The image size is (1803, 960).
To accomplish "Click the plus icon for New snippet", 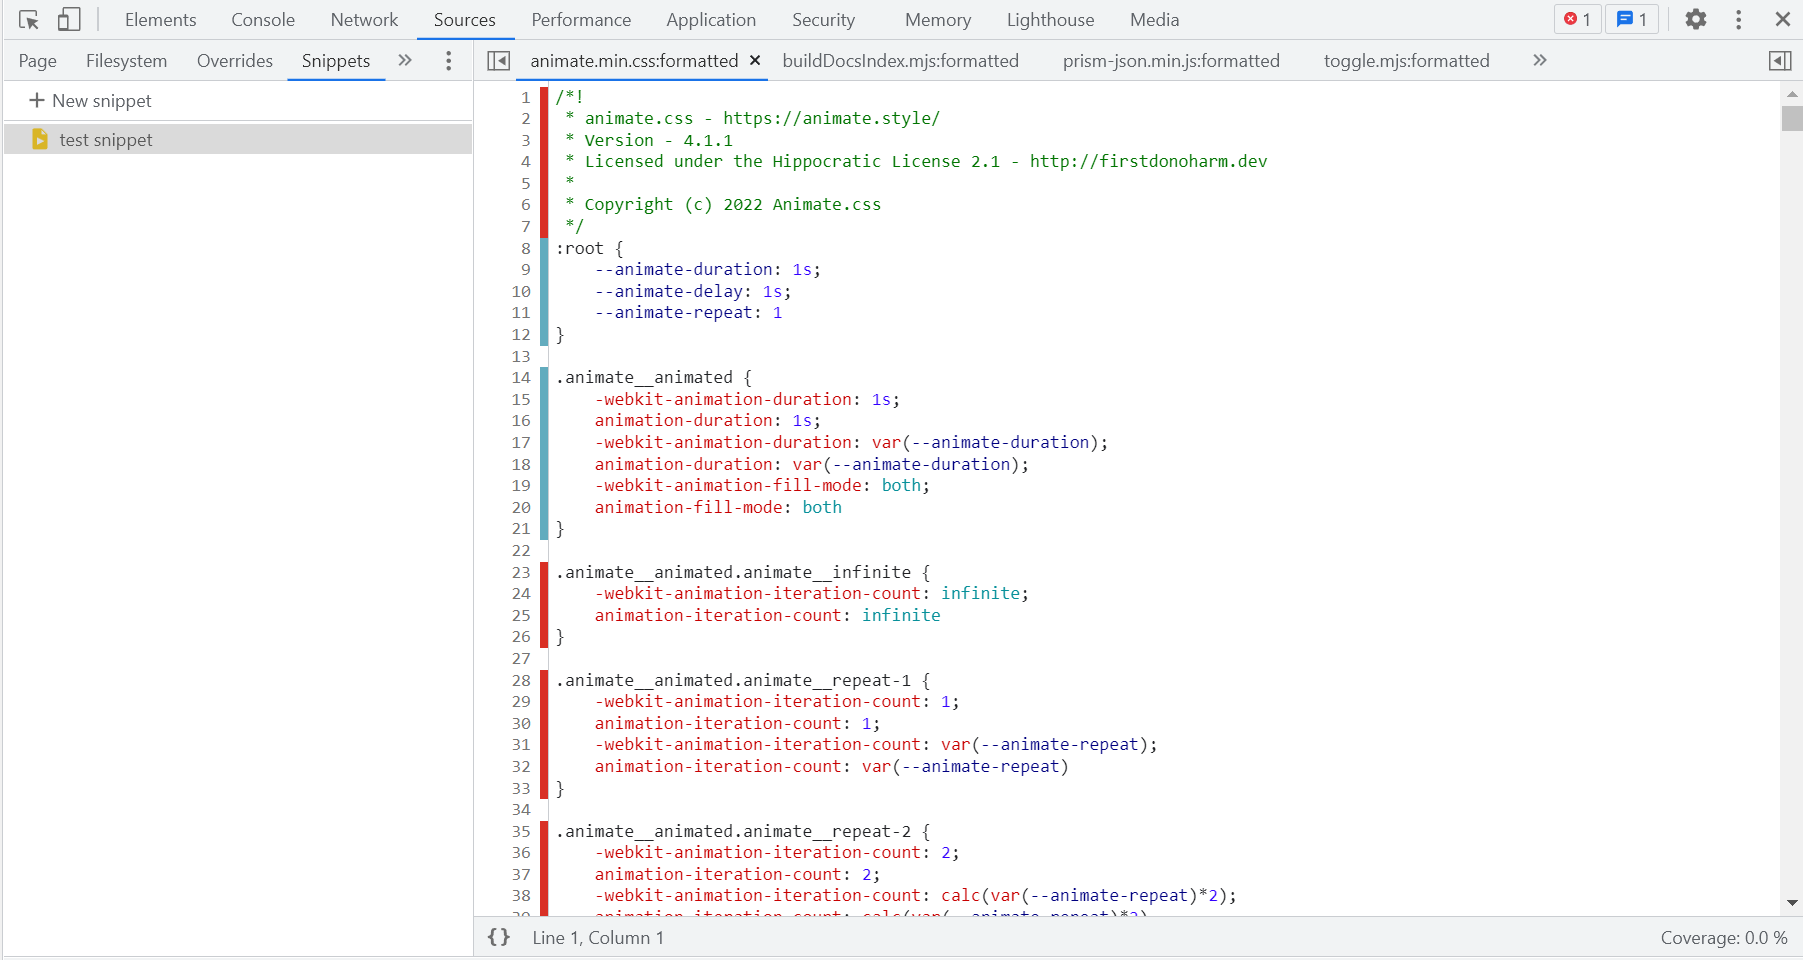I will click(x=37, y=100).
